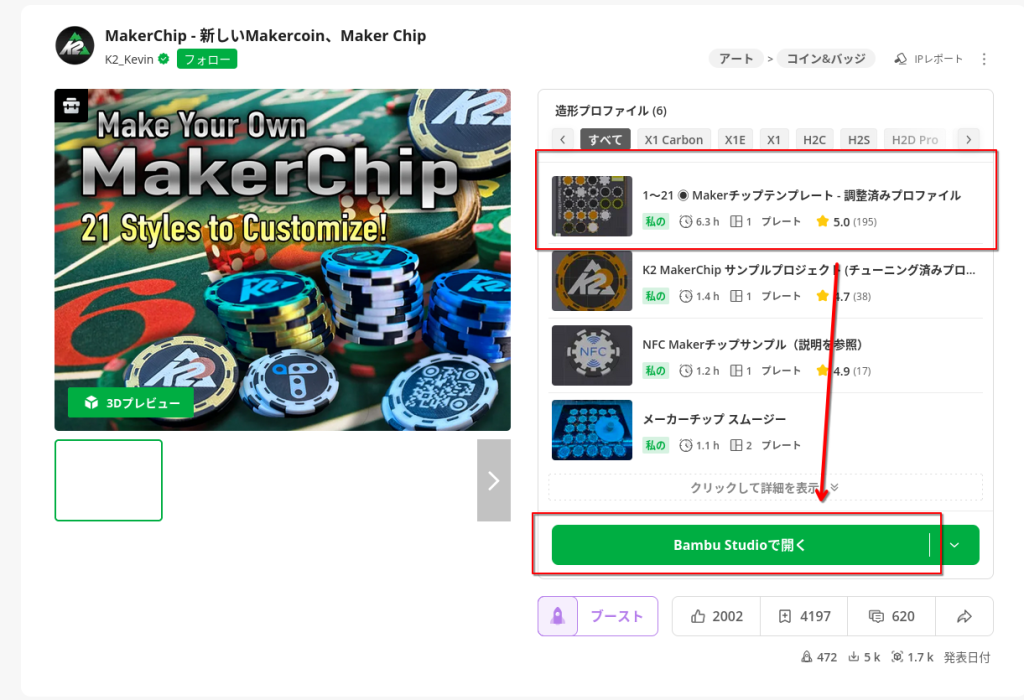Click the share arrow icon

[x=964, y=616]
